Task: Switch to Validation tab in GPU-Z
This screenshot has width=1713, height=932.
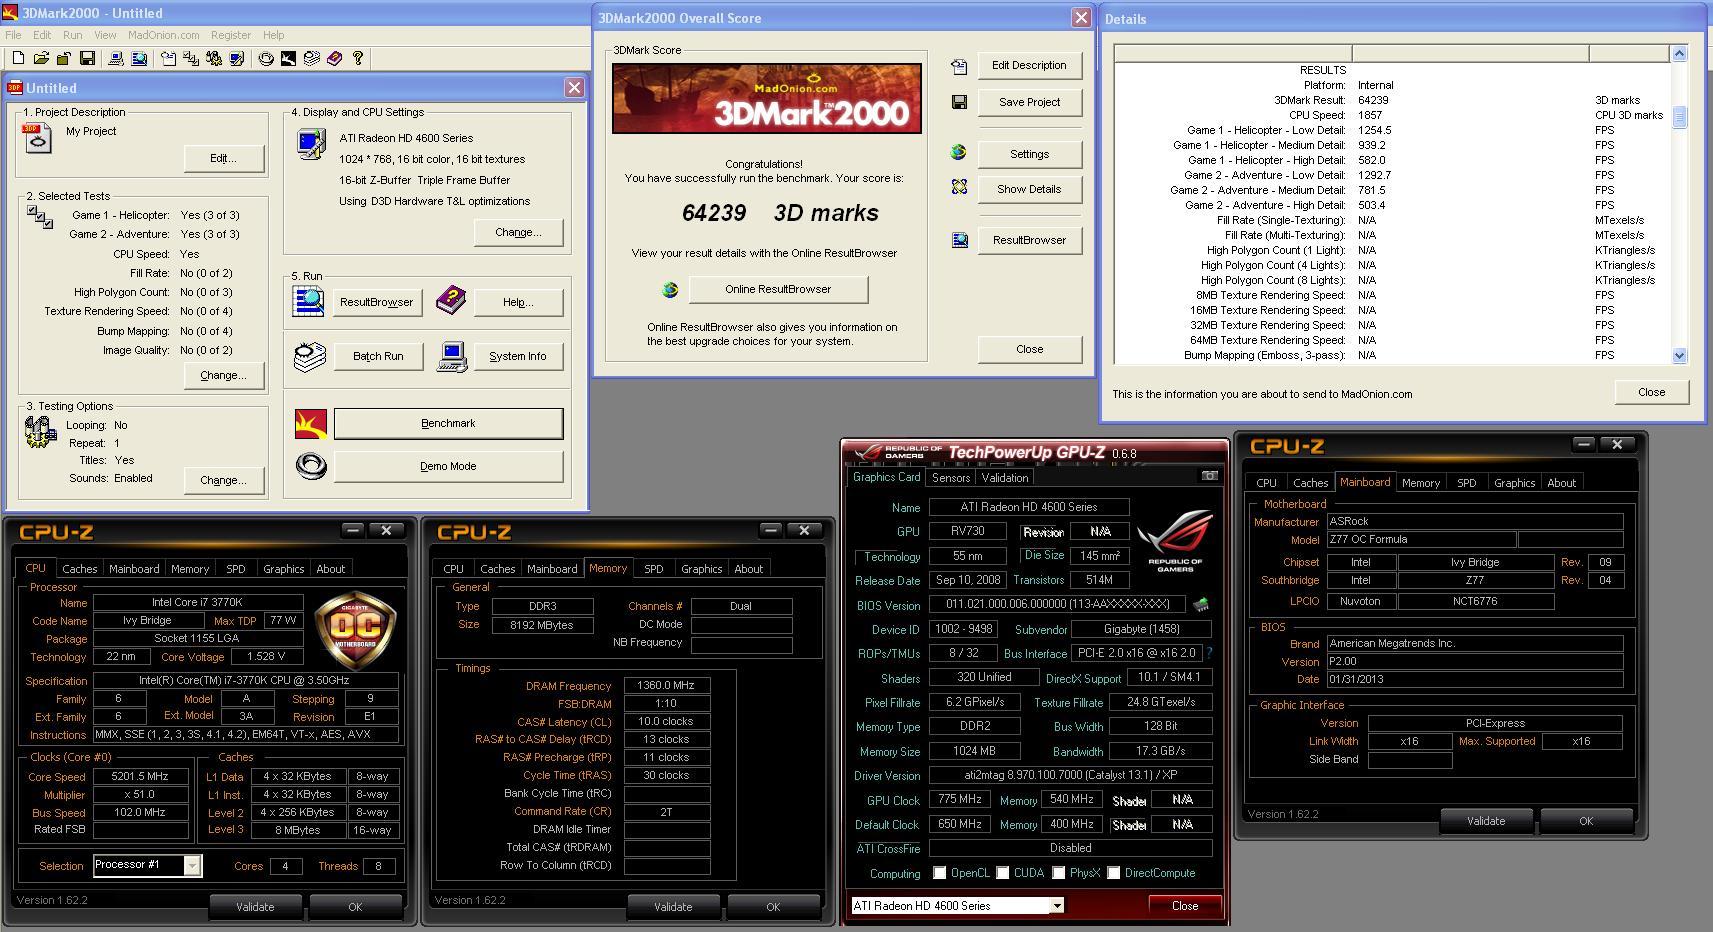Action: [x=1005, y=478]
